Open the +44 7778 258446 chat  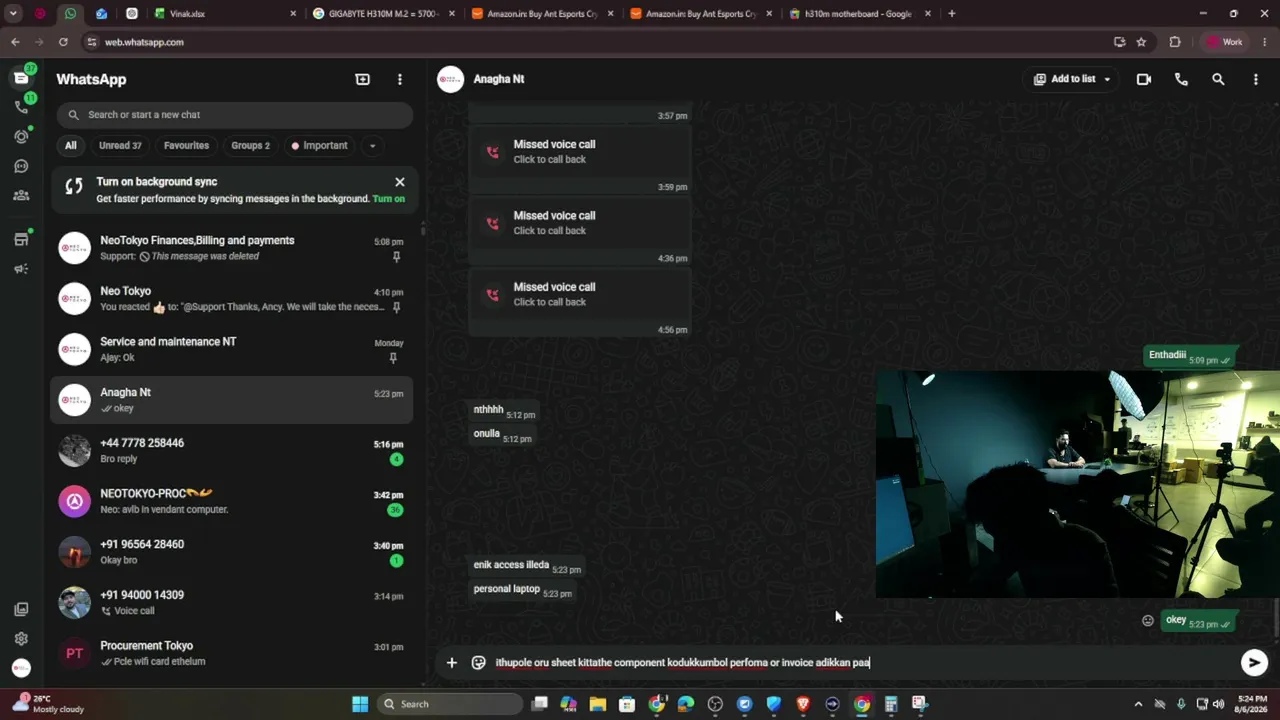[232, 451]
